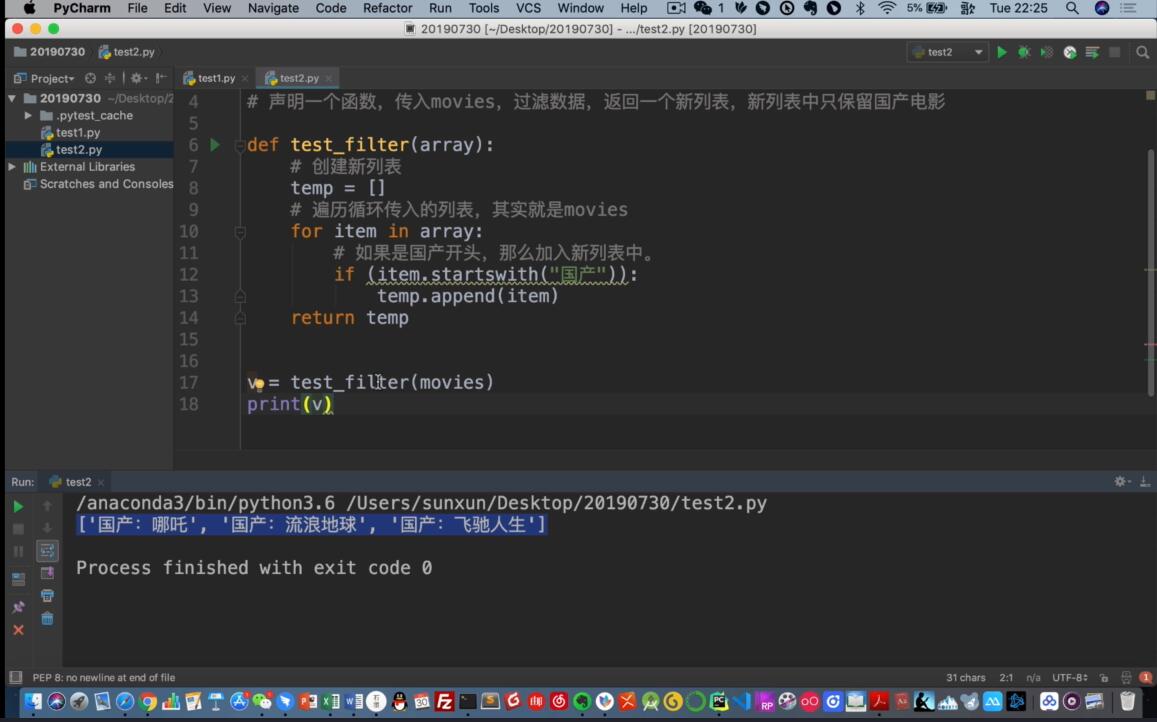Open the VCS menu

528,8
